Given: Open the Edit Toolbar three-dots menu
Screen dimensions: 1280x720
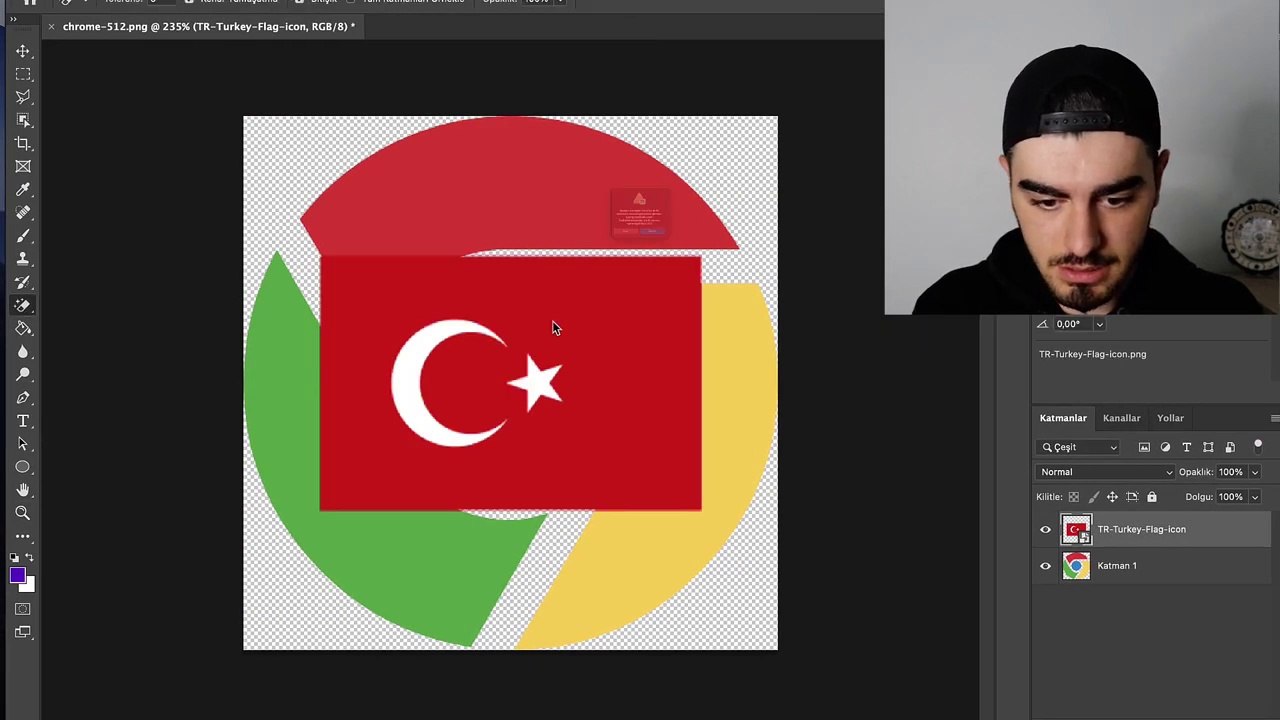Looking at the screenshot, I should tap(23, 537).
